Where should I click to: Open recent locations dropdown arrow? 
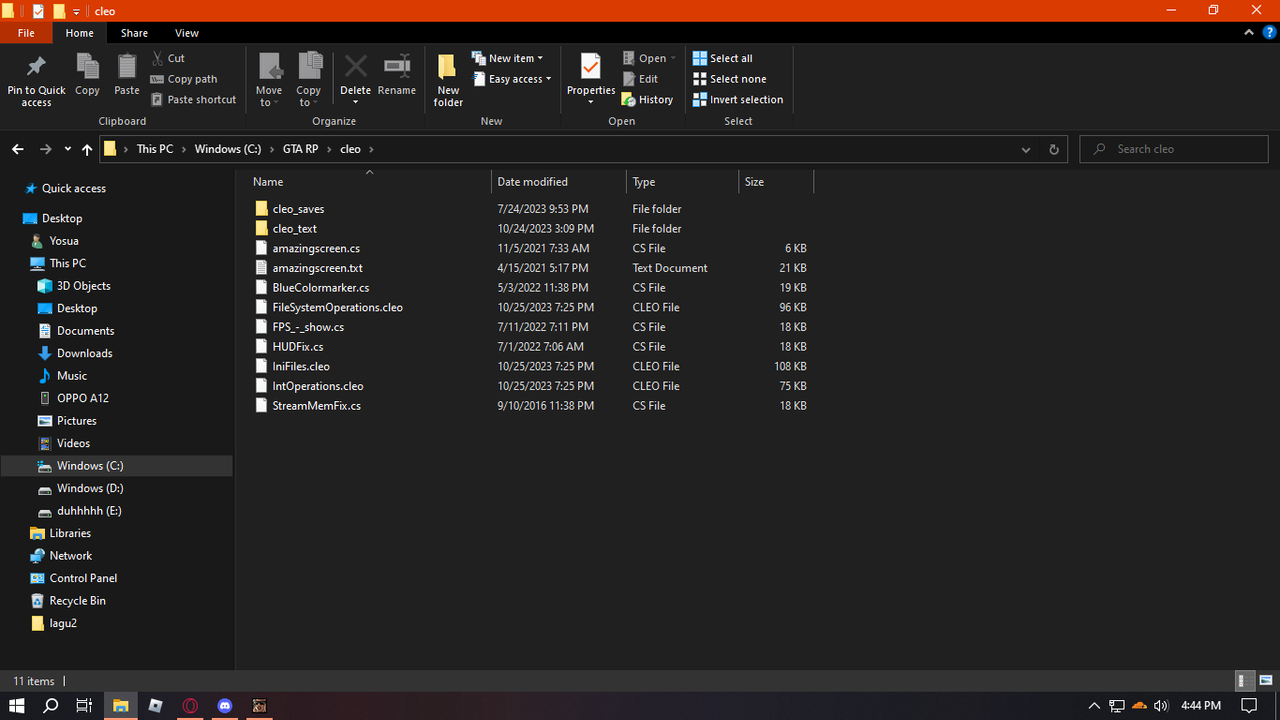tap(67, 149)
